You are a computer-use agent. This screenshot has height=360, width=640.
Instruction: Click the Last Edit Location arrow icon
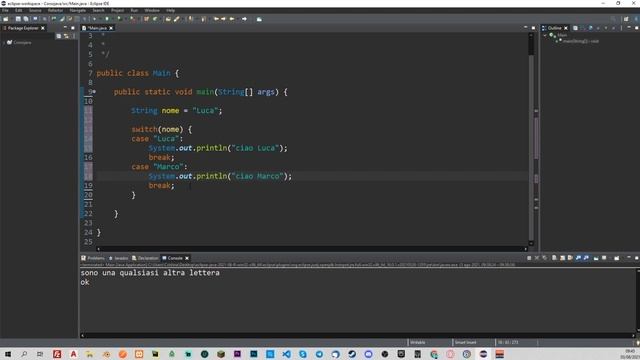(216, 19)
